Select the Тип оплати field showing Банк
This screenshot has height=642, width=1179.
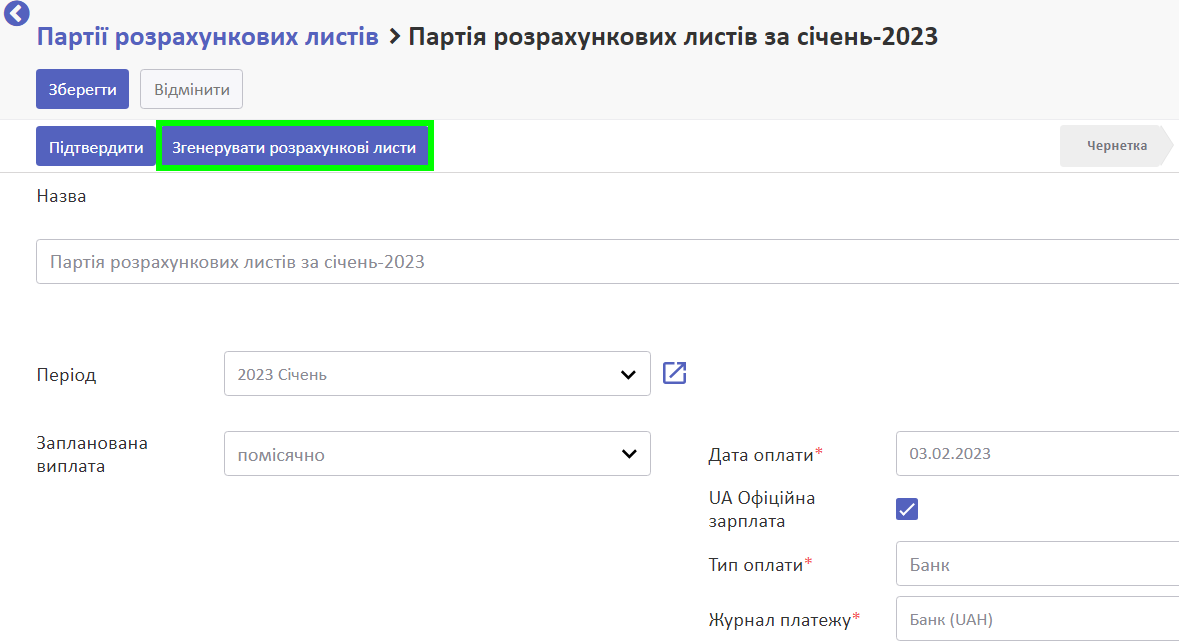tap(1037, 565)
